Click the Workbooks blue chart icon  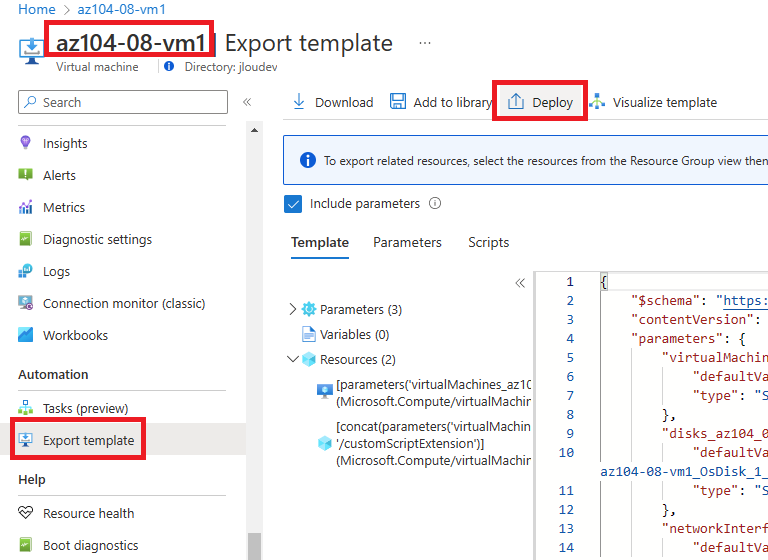(25, 335)
